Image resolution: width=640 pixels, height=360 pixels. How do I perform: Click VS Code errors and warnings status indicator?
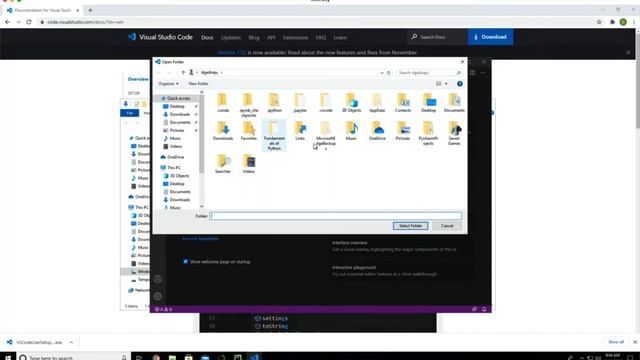coord(163,309)
